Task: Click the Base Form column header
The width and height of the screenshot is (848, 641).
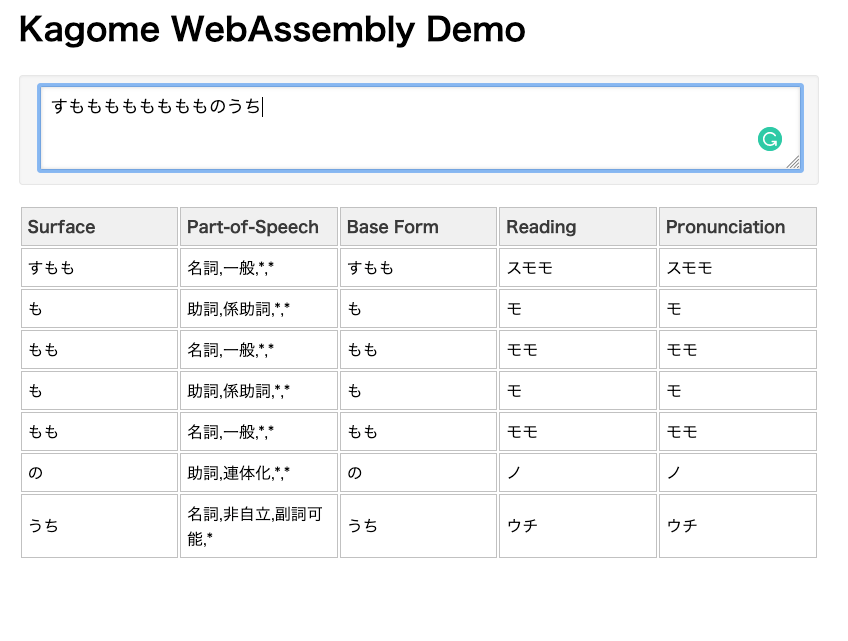Action: 418,227
